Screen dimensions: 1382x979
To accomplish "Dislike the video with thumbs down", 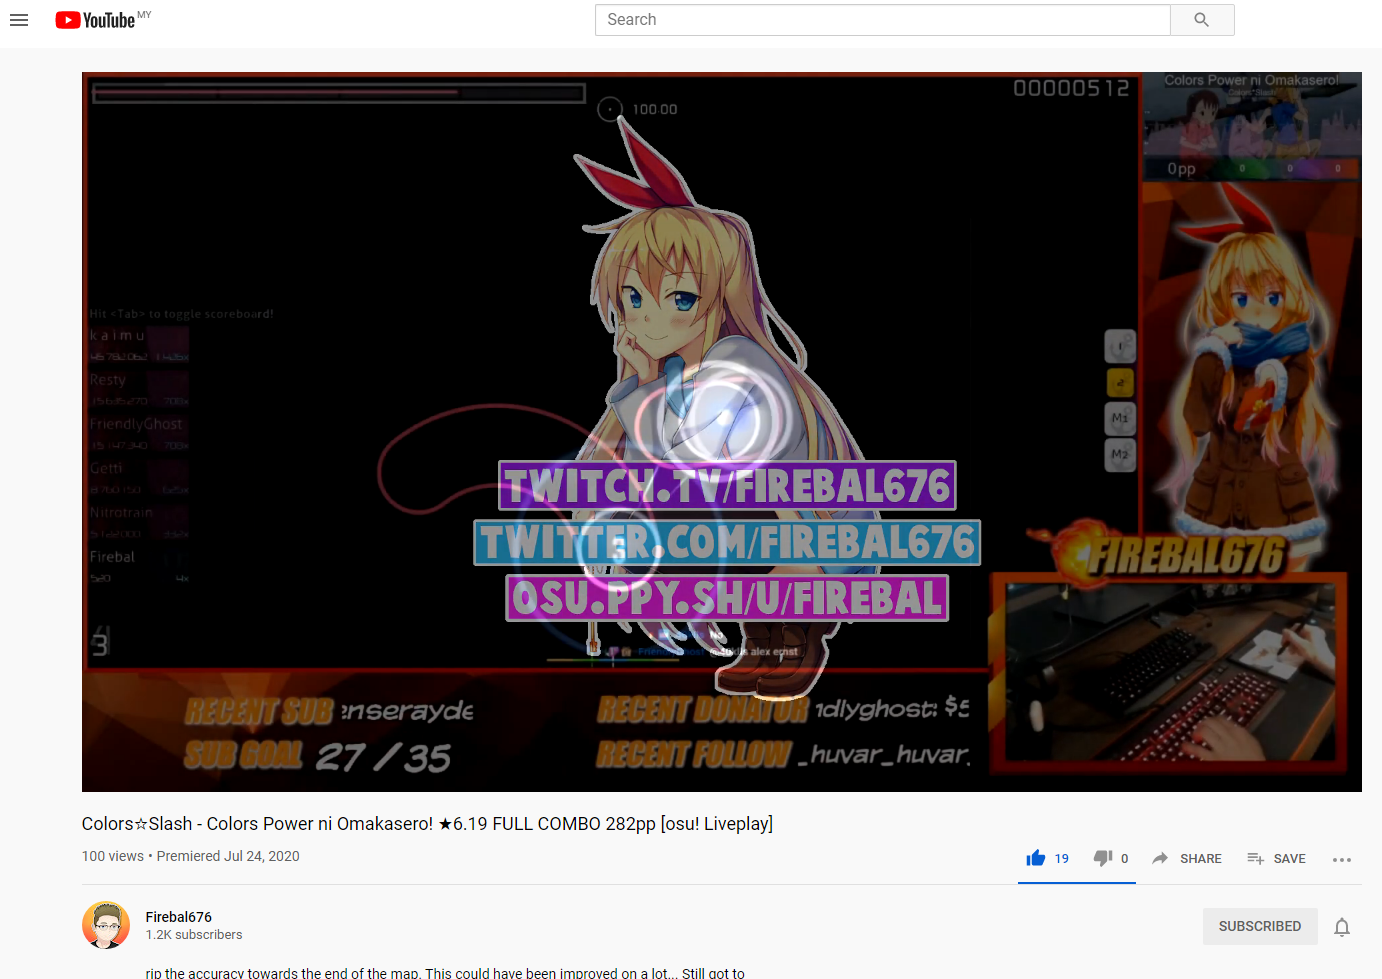I will pyautogui.click(x=1103, y=858).
